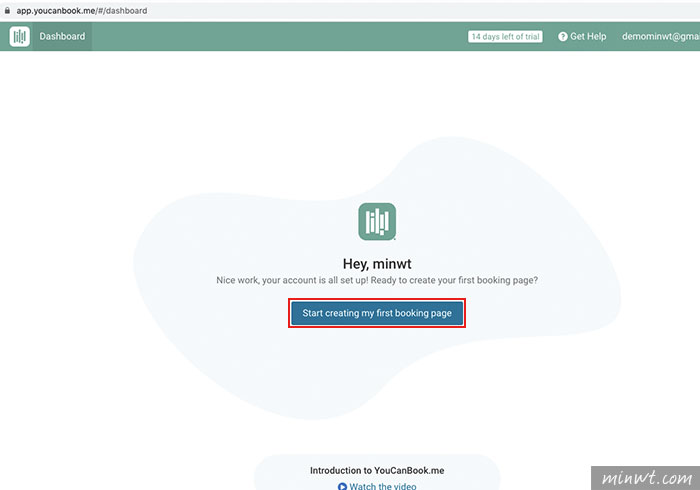
Task: Open the Dashboard tab
Action: pos(62,36)
